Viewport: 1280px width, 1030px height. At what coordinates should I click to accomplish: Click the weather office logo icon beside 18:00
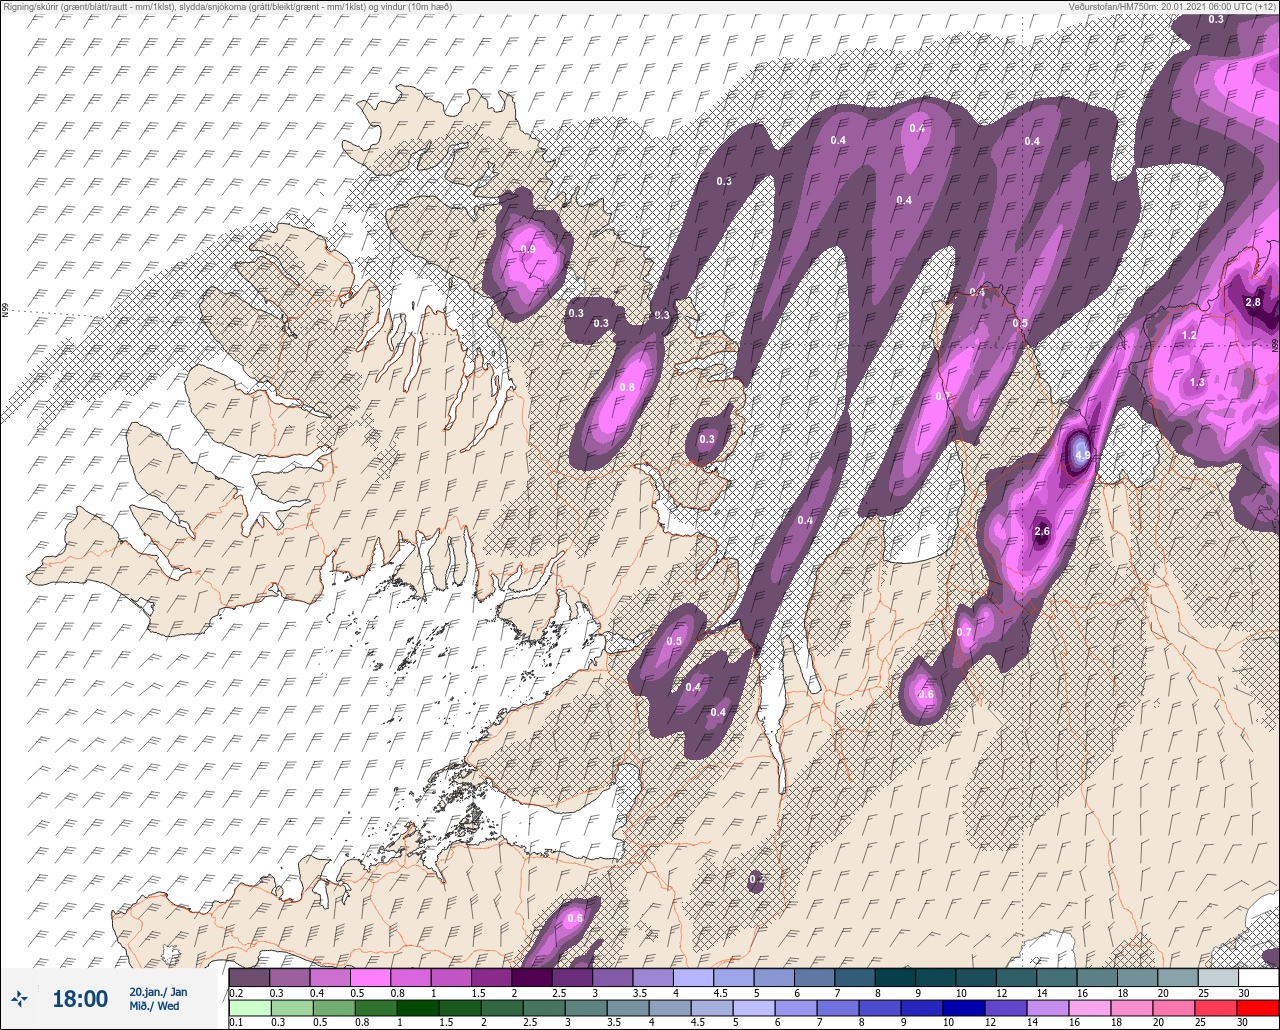pos(20,998)
